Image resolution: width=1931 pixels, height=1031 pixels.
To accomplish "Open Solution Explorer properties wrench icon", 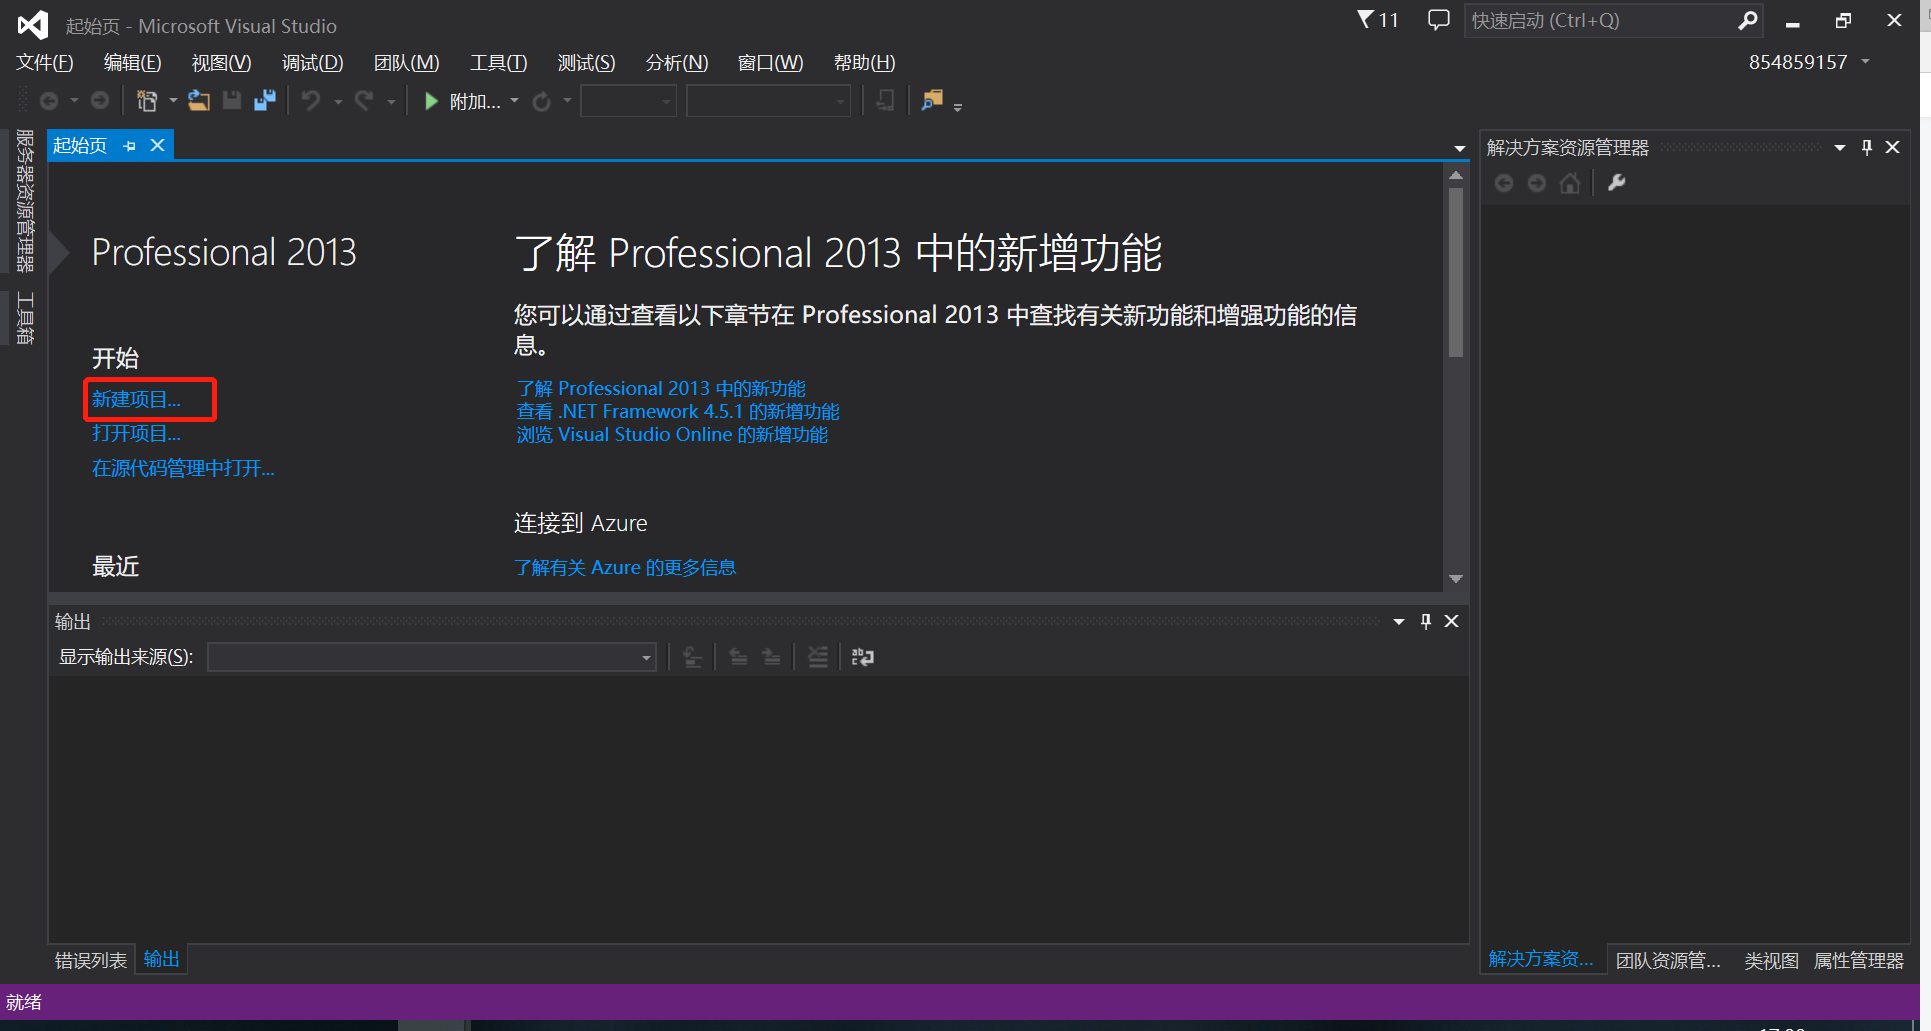I will (1617, 183).
